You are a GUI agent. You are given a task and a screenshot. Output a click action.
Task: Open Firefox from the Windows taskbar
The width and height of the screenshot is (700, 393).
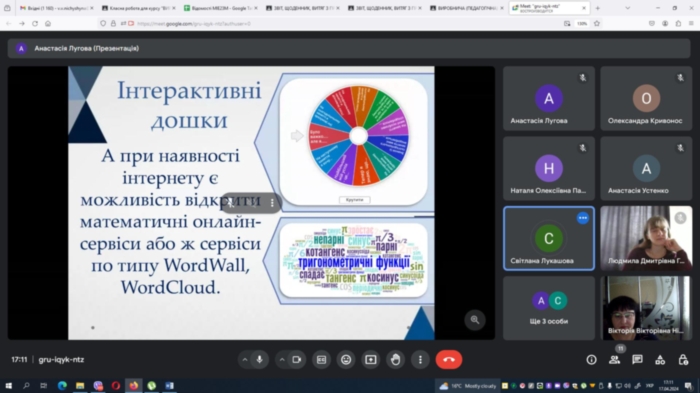(x=133, y=385)
